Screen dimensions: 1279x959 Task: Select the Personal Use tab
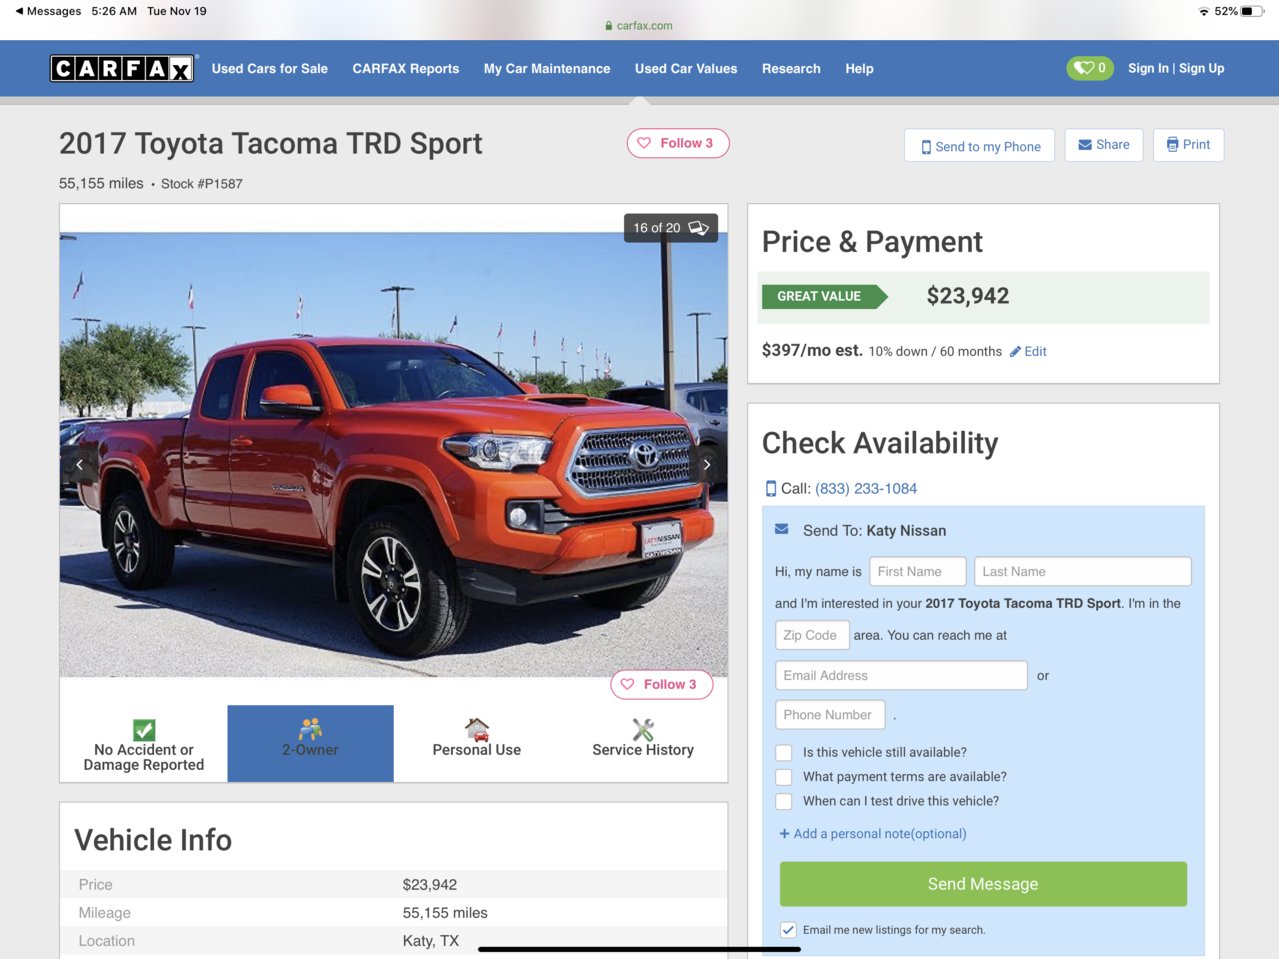coord(477,744)
